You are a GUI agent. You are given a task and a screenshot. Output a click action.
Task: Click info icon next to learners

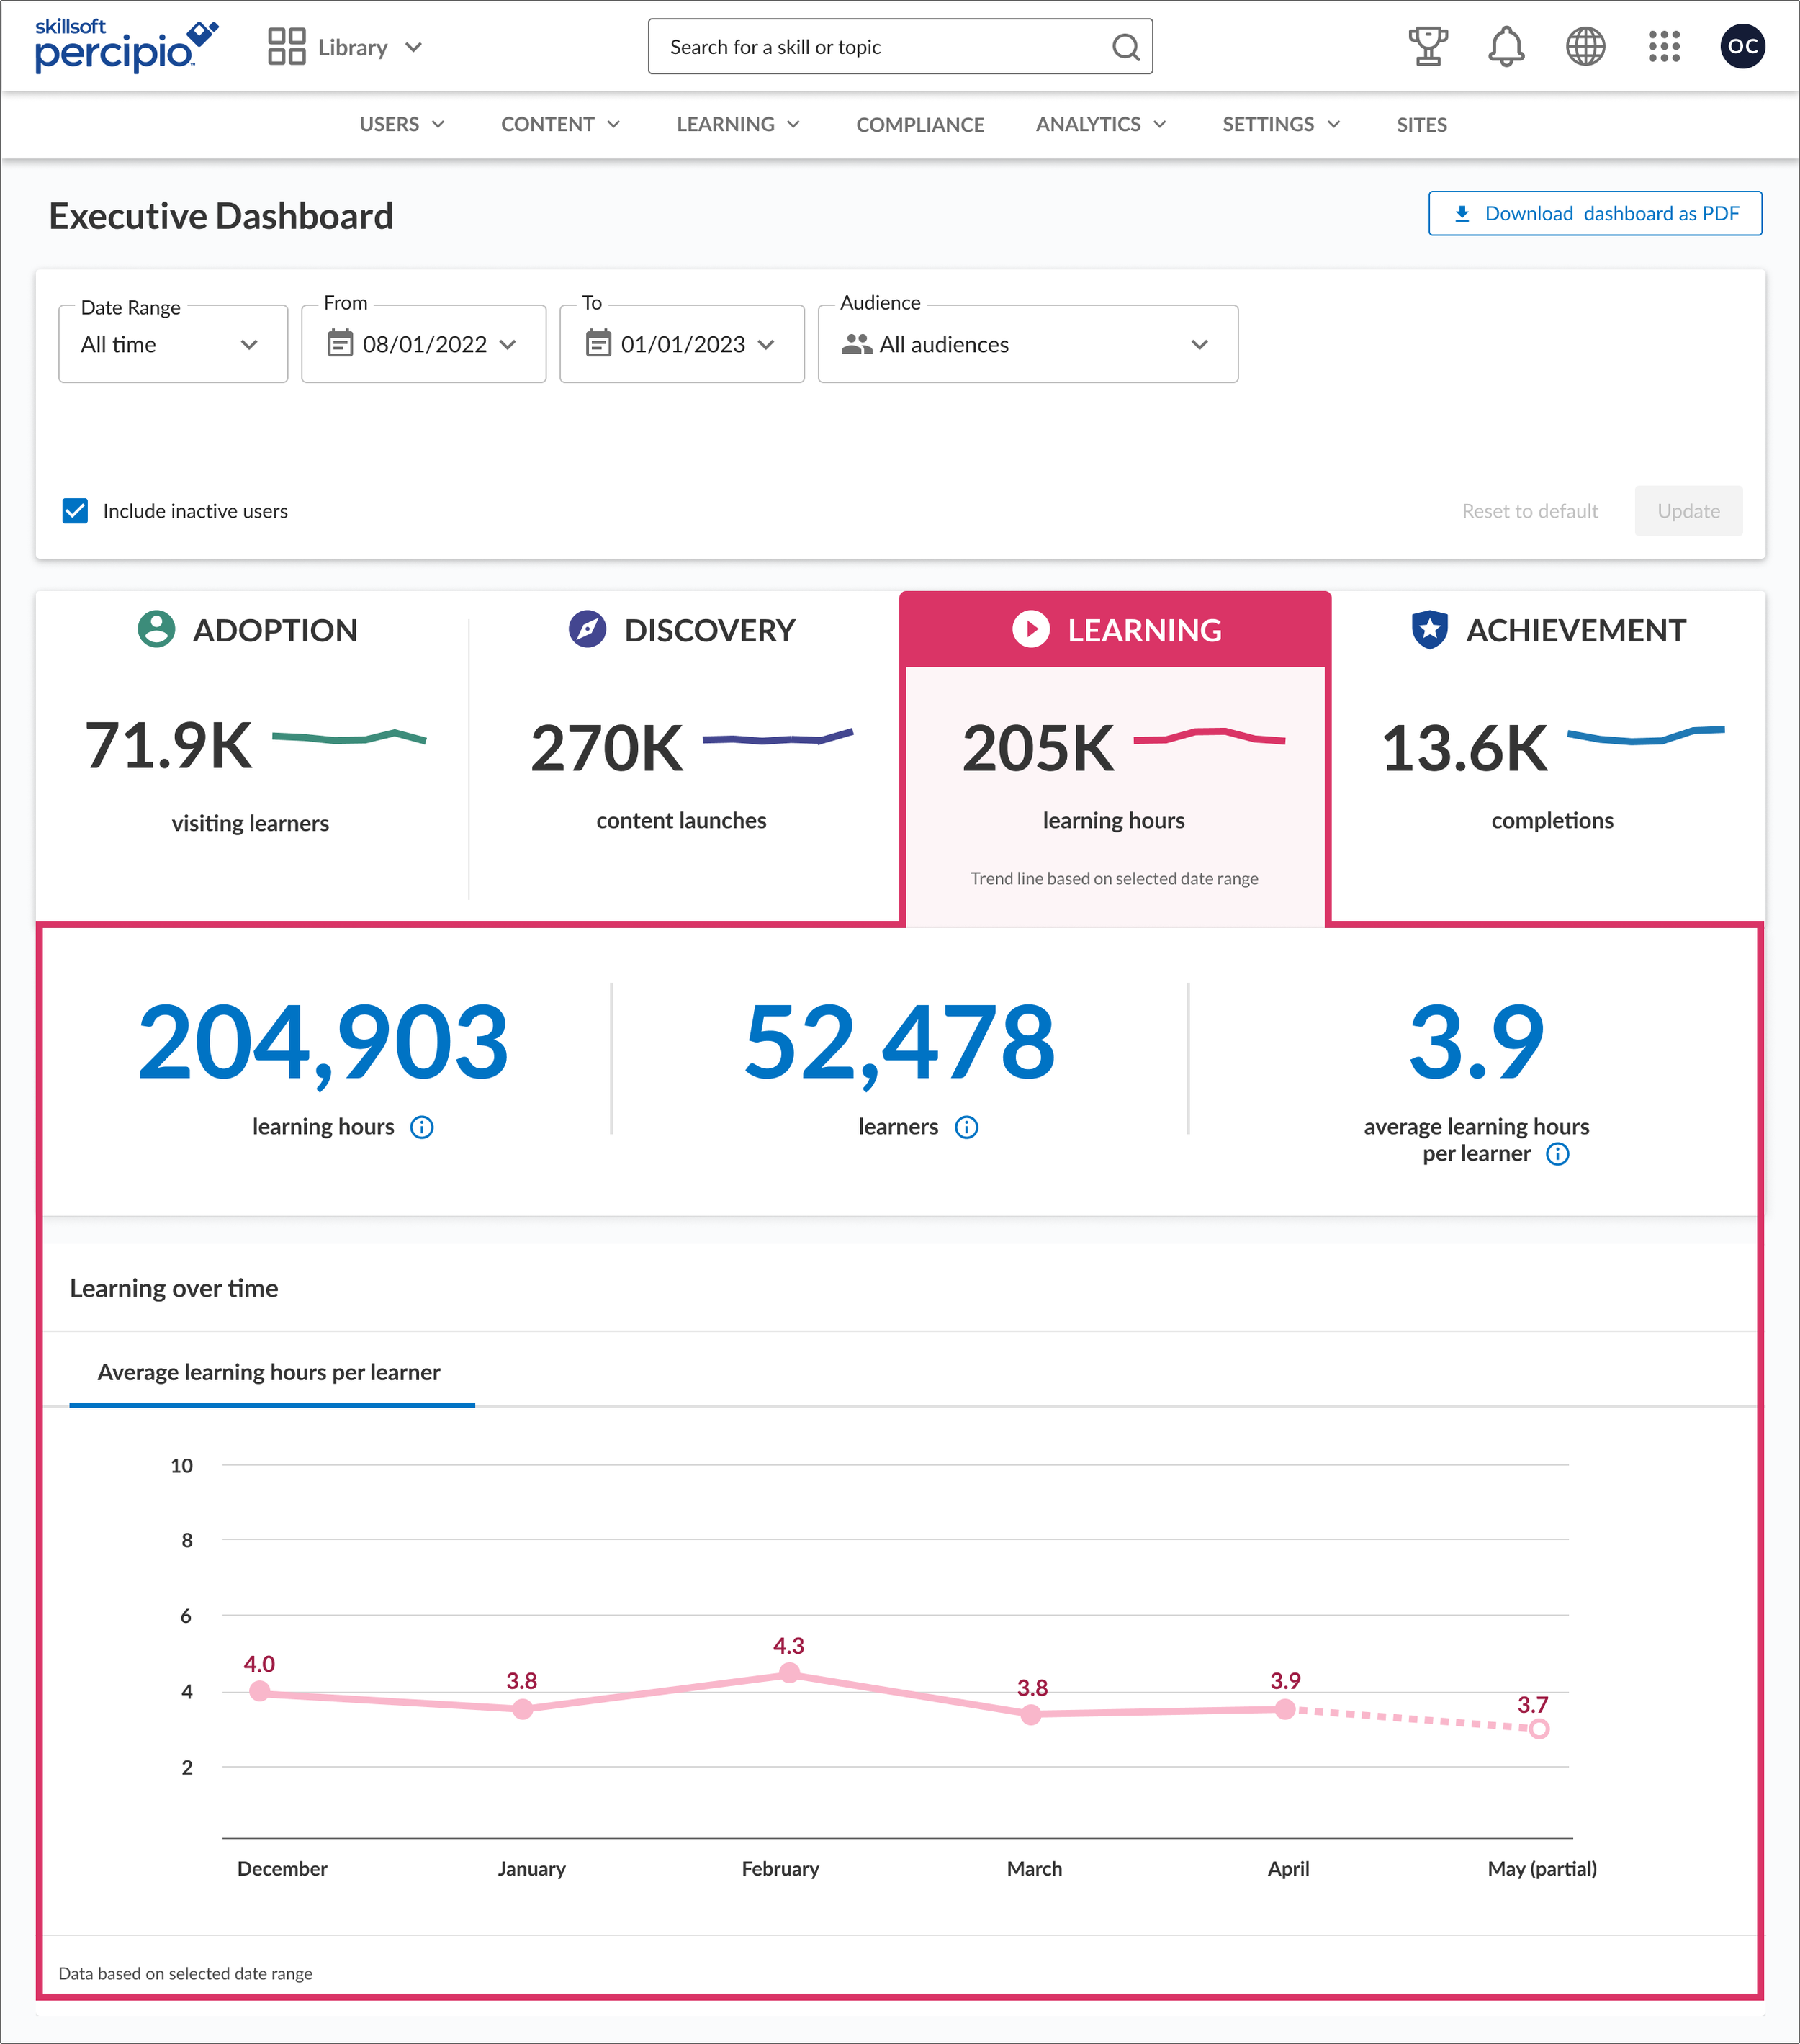(966, 1127)
